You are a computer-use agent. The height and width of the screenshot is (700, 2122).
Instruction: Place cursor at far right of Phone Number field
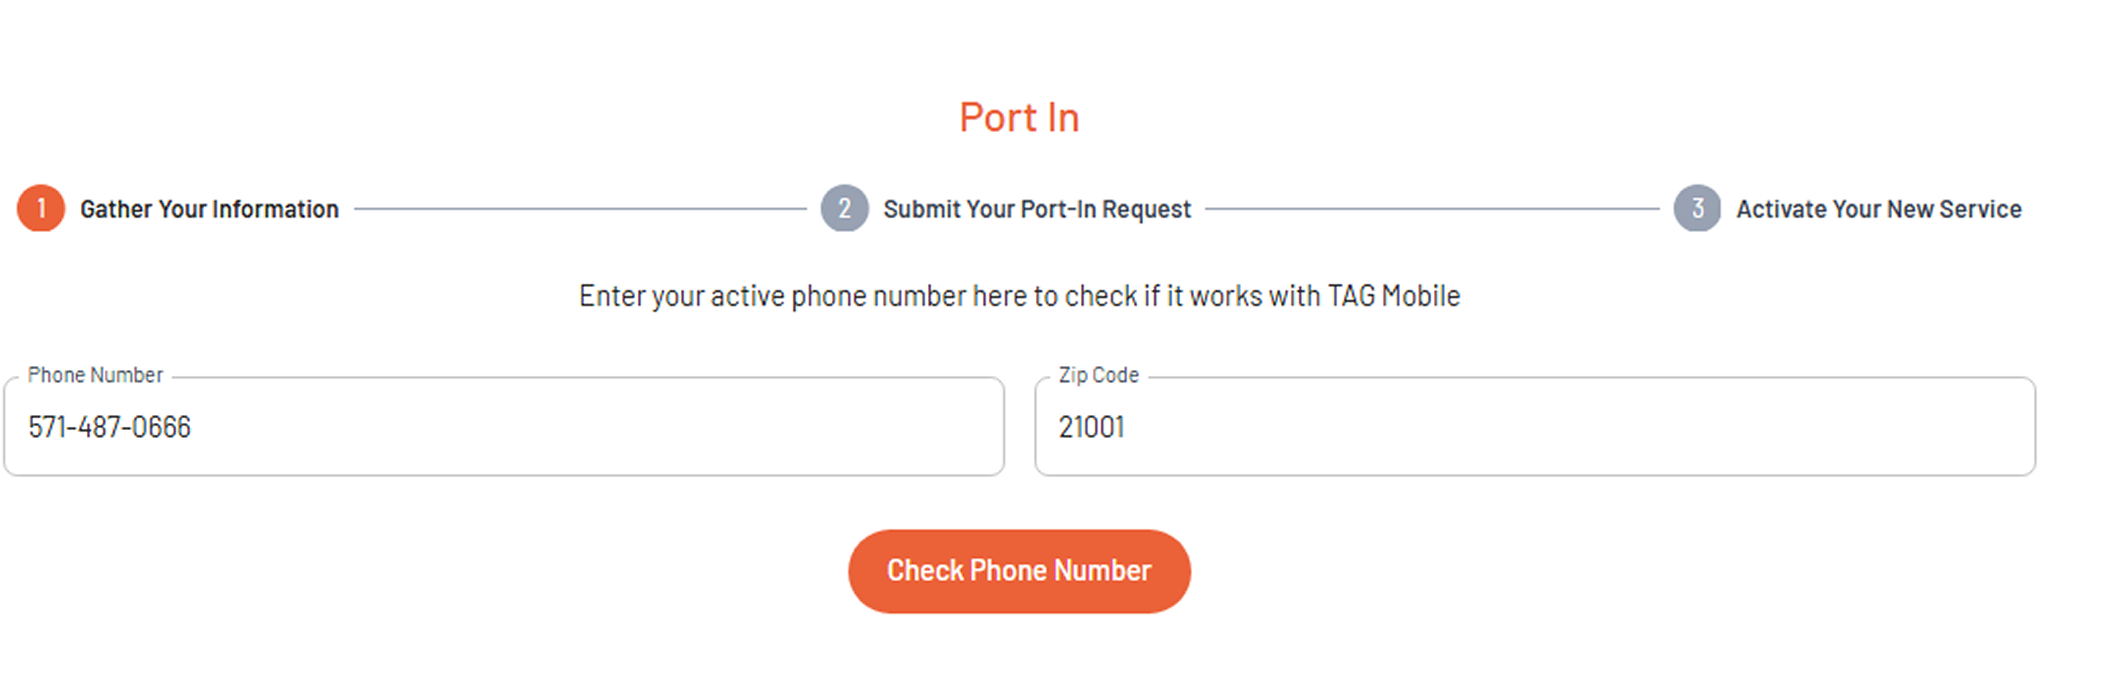click(x=985, y=427)
